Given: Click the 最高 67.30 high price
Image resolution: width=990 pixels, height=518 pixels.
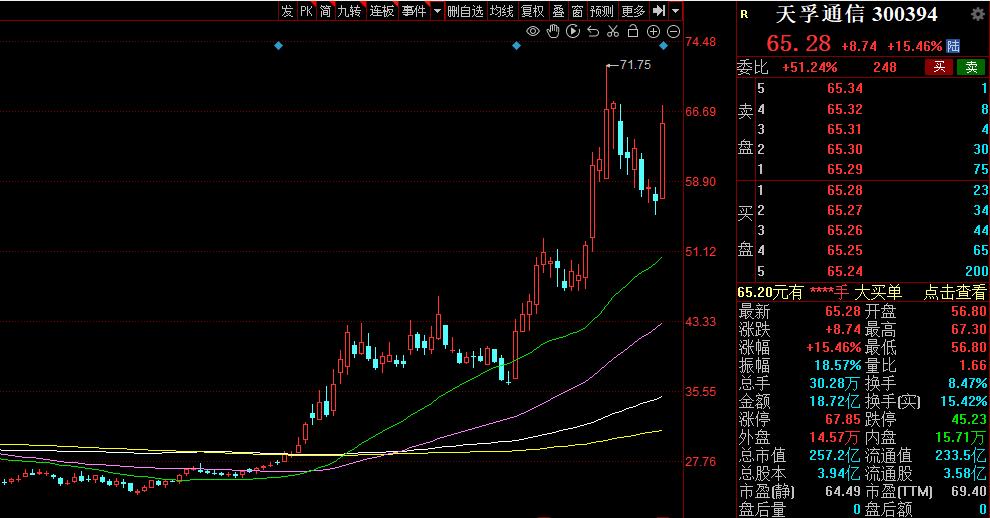Looking at the screenshot, I should click(969, 329).
